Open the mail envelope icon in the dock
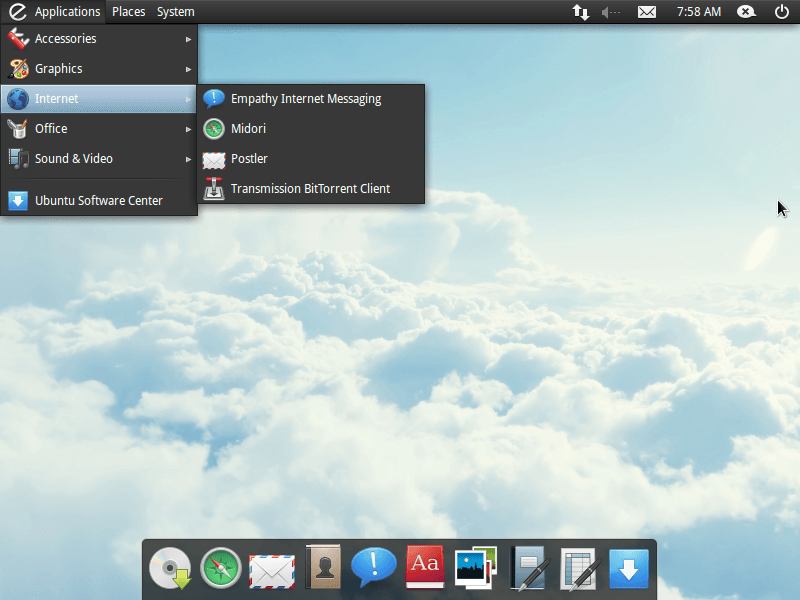The width and height of the screenshot is (800, 600). (x=272, y=571)
